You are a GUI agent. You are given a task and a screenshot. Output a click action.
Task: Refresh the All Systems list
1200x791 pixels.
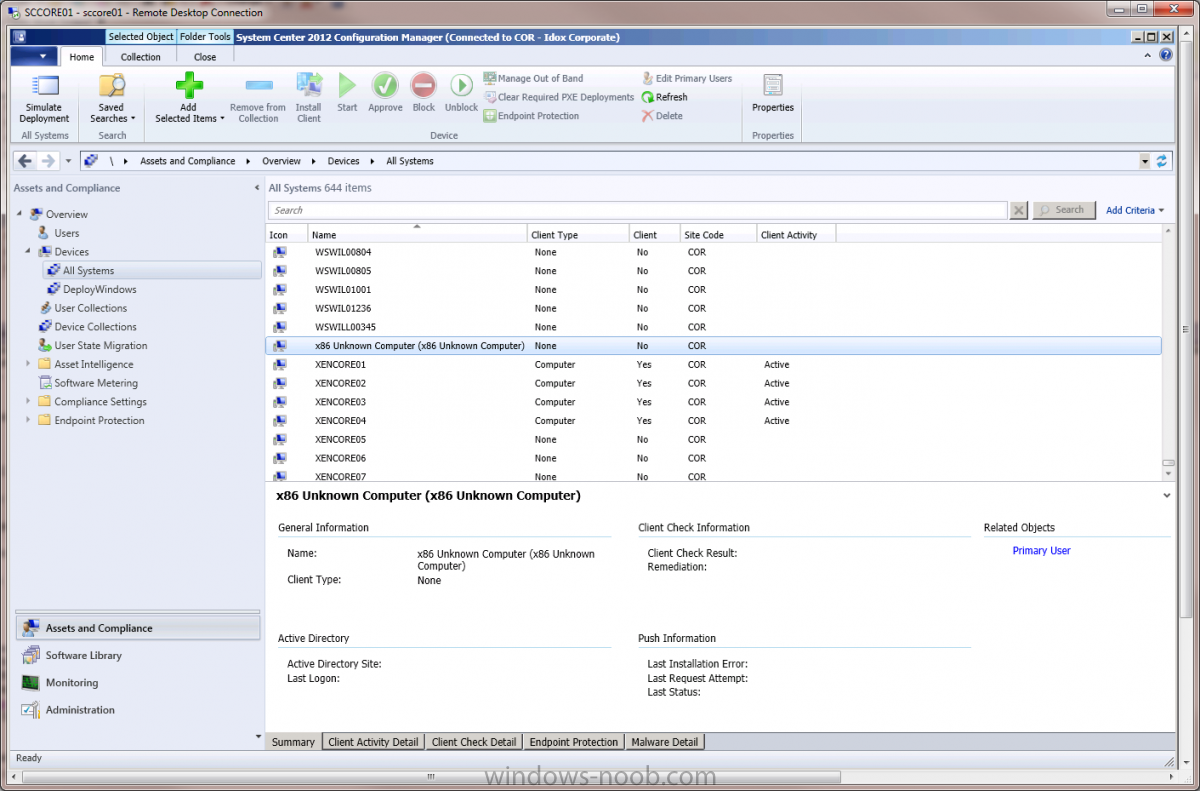tap(664, 97)
